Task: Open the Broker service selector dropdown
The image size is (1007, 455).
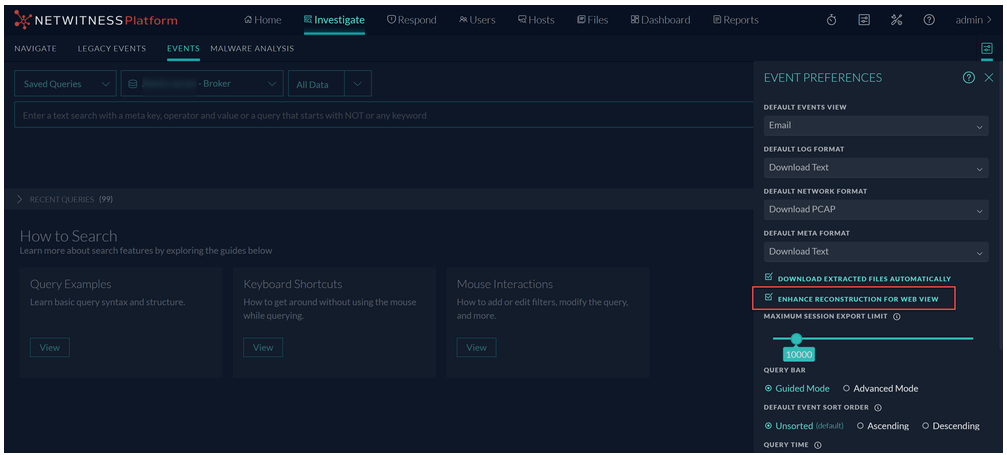Action: point(202,84)
